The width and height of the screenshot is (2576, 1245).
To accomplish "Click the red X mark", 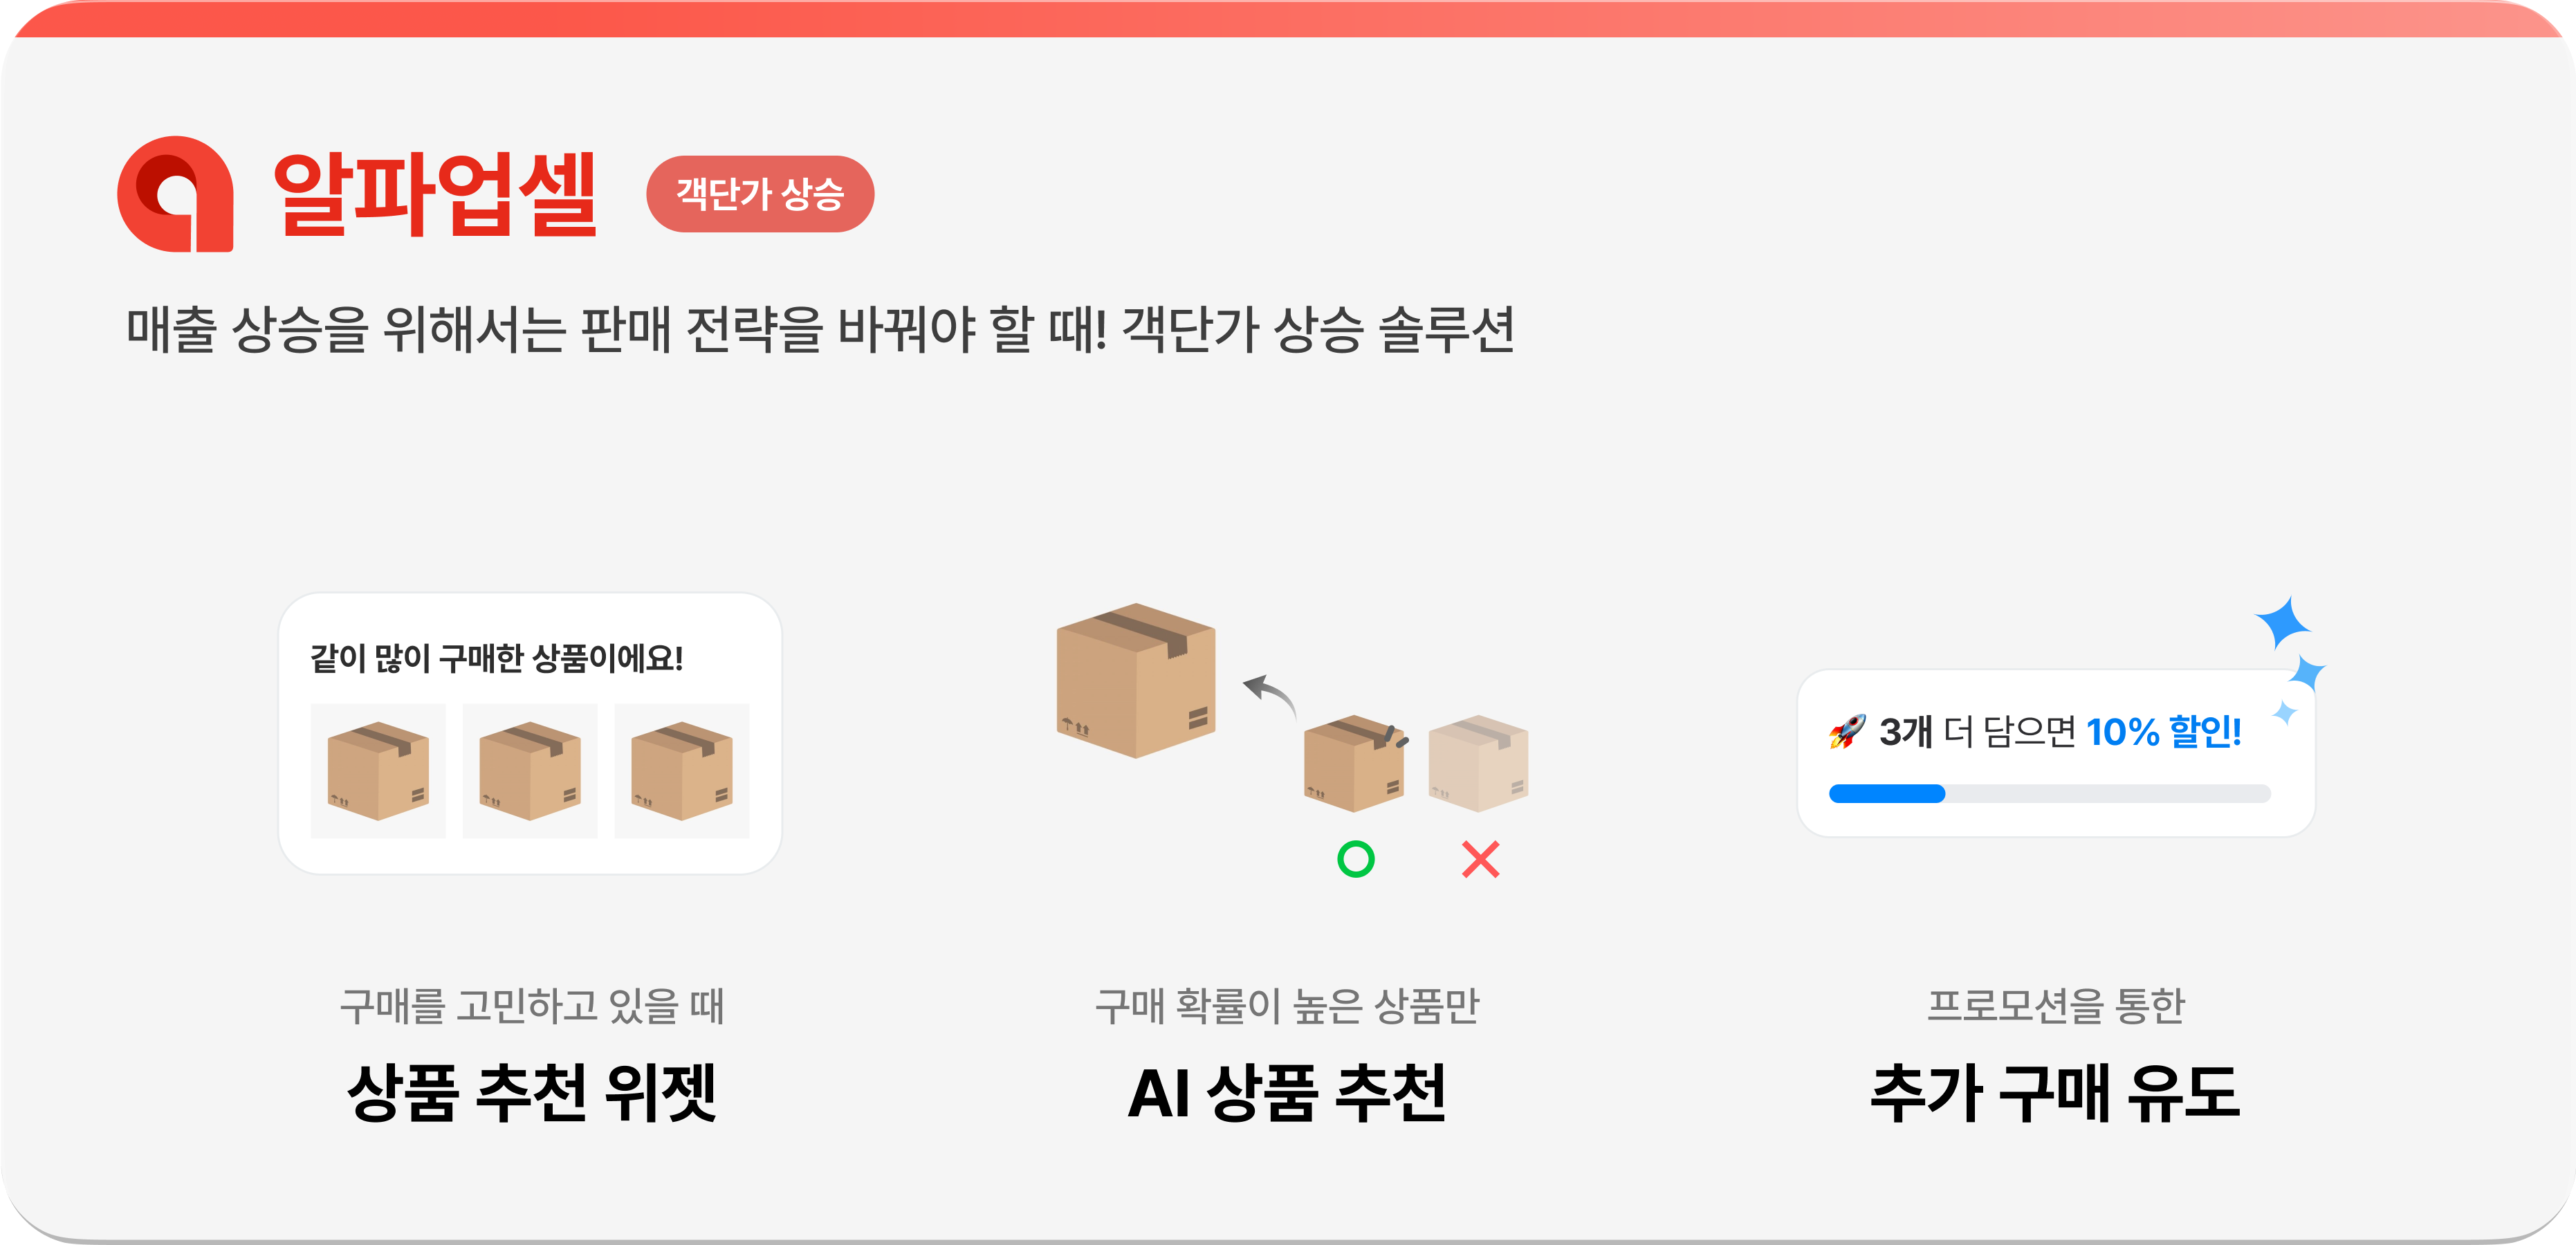I will [1481, 859].
